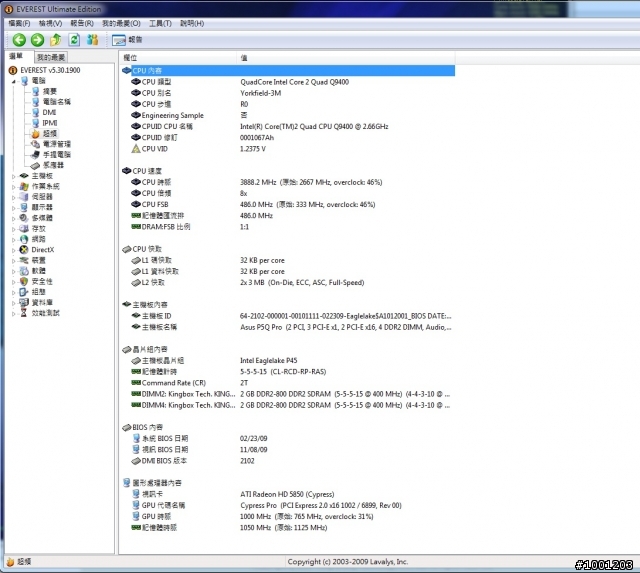Click the 電腦名稱 icon in tree
The image size is (640, 573).
(x=36, y=102)
